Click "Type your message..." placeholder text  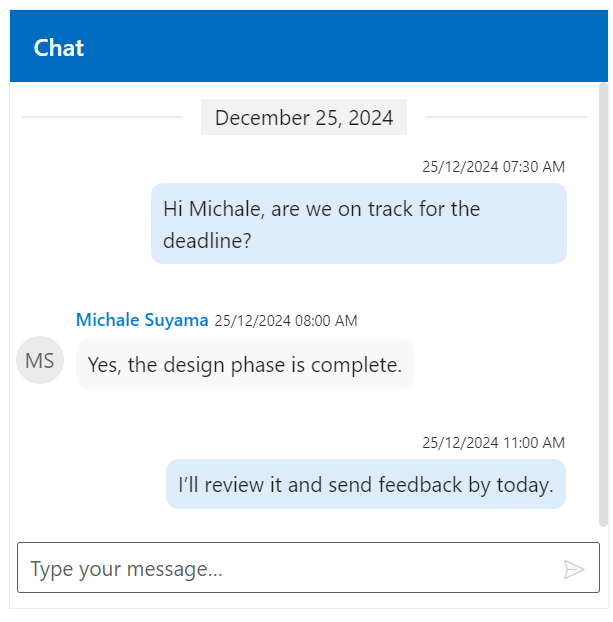[x=126, y=569]
